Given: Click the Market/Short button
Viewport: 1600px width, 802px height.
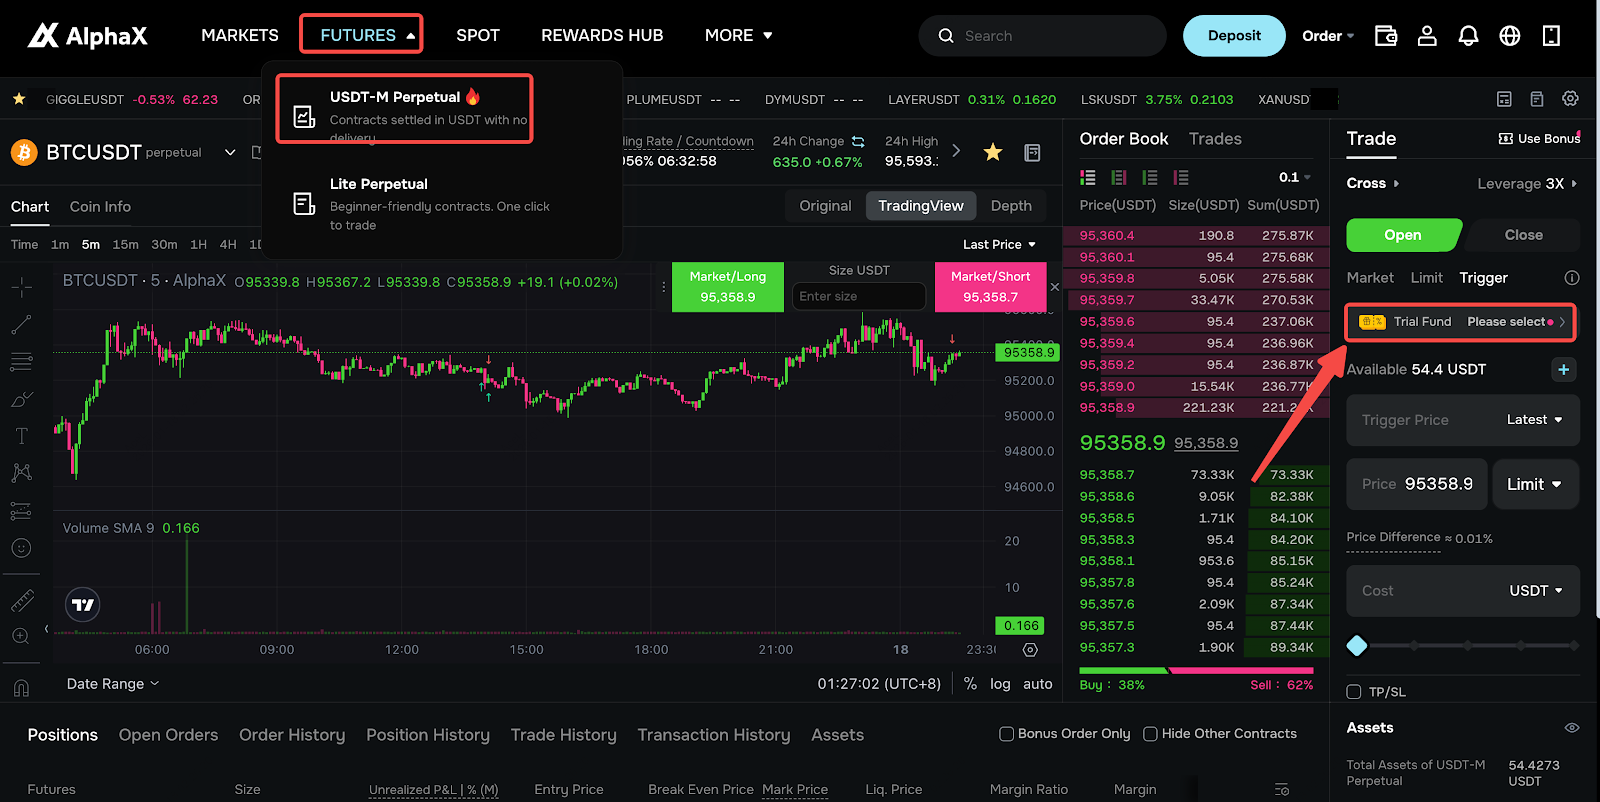Looking at the screenshot, I should pyautogui.click(x=990, y=287).
